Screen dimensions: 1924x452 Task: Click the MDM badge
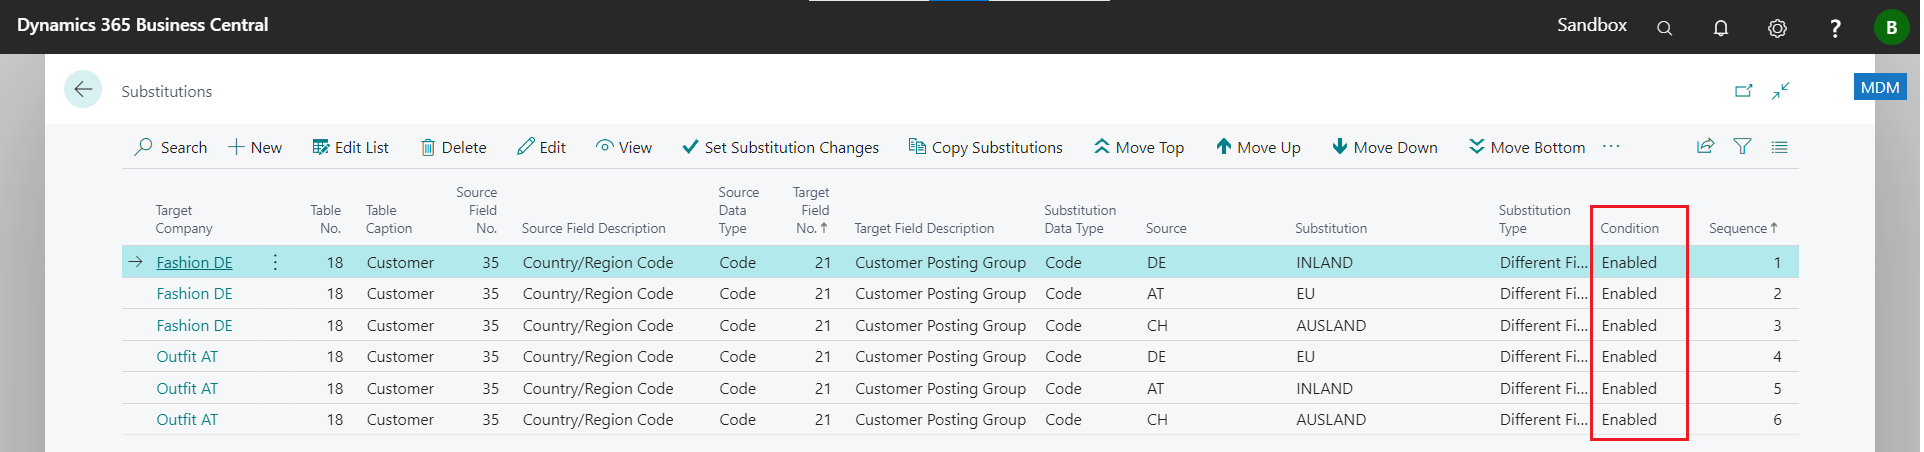tap(1880, 87)
